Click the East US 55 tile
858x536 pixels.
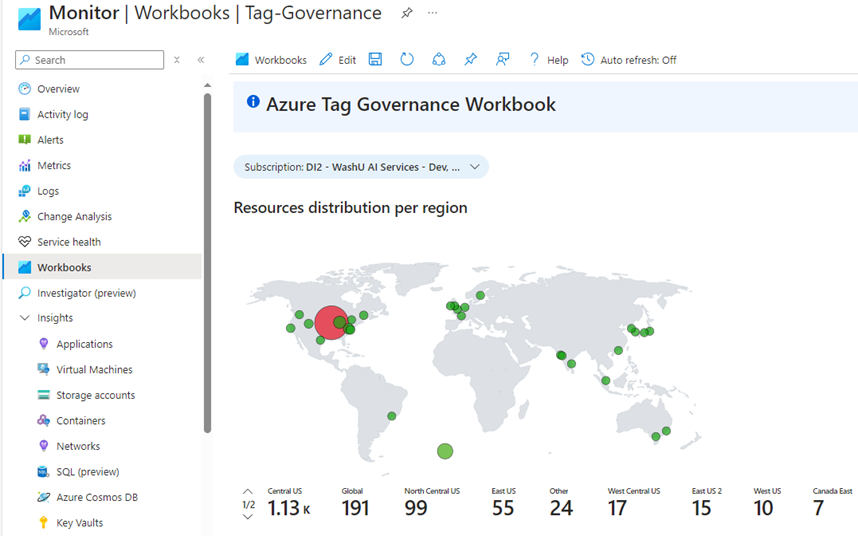[503, 502]
